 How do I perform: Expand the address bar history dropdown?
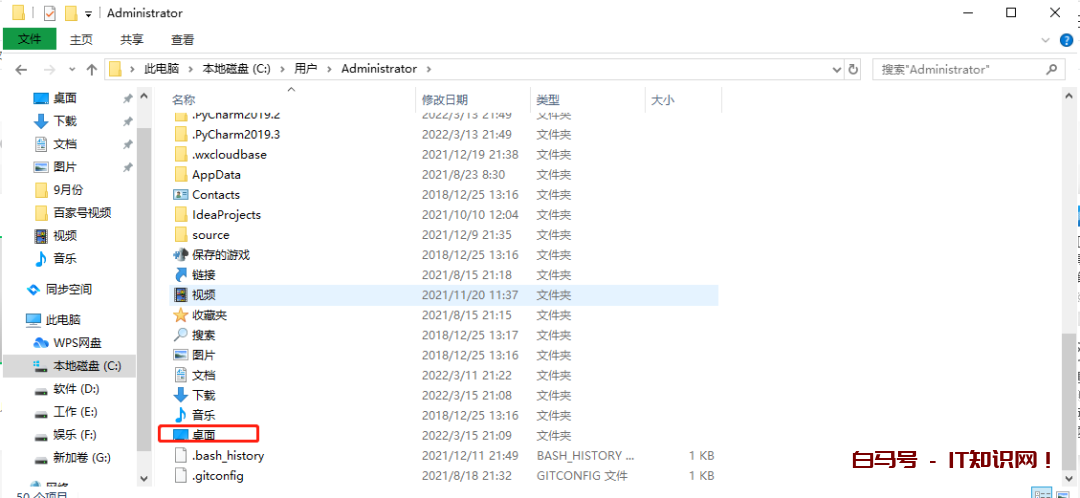(836, 69)
